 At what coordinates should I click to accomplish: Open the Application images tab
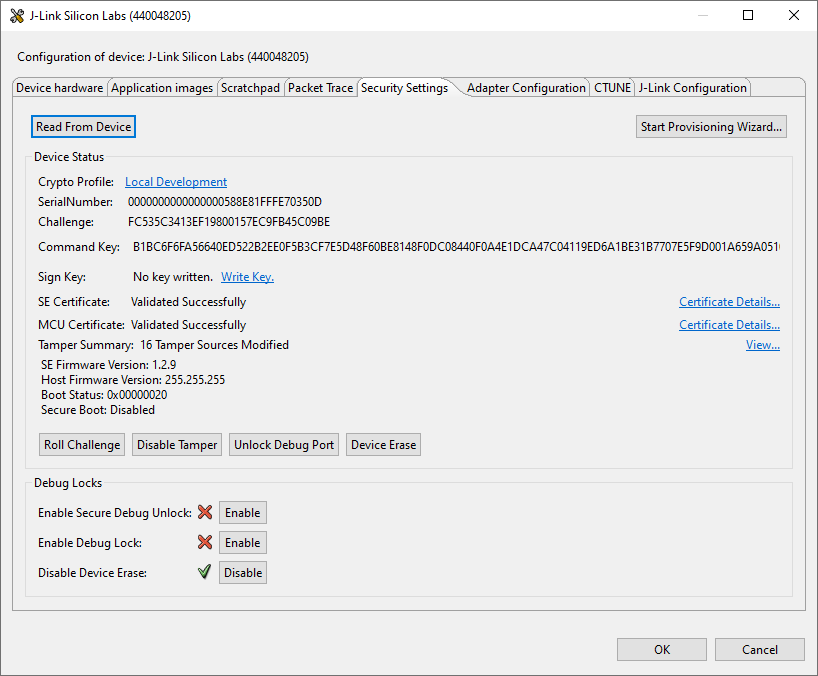(x=162, y=87)
